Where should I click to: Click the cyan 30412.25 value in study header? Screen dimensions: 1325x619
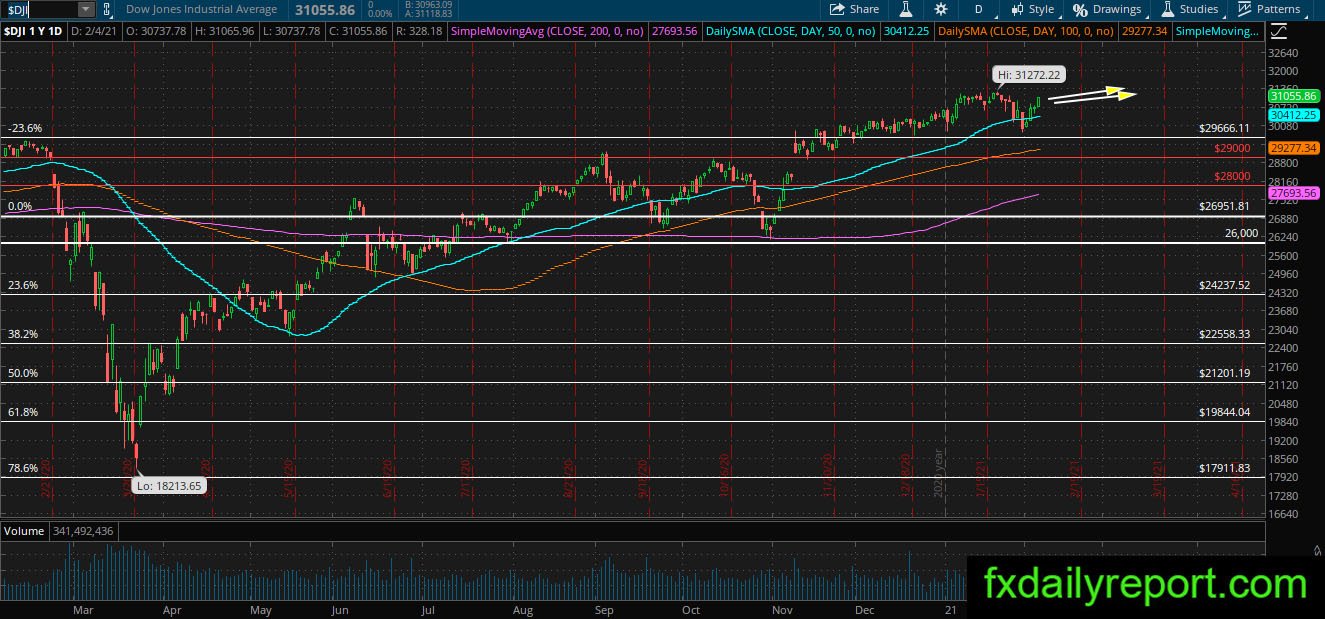[x=908, y=32]
